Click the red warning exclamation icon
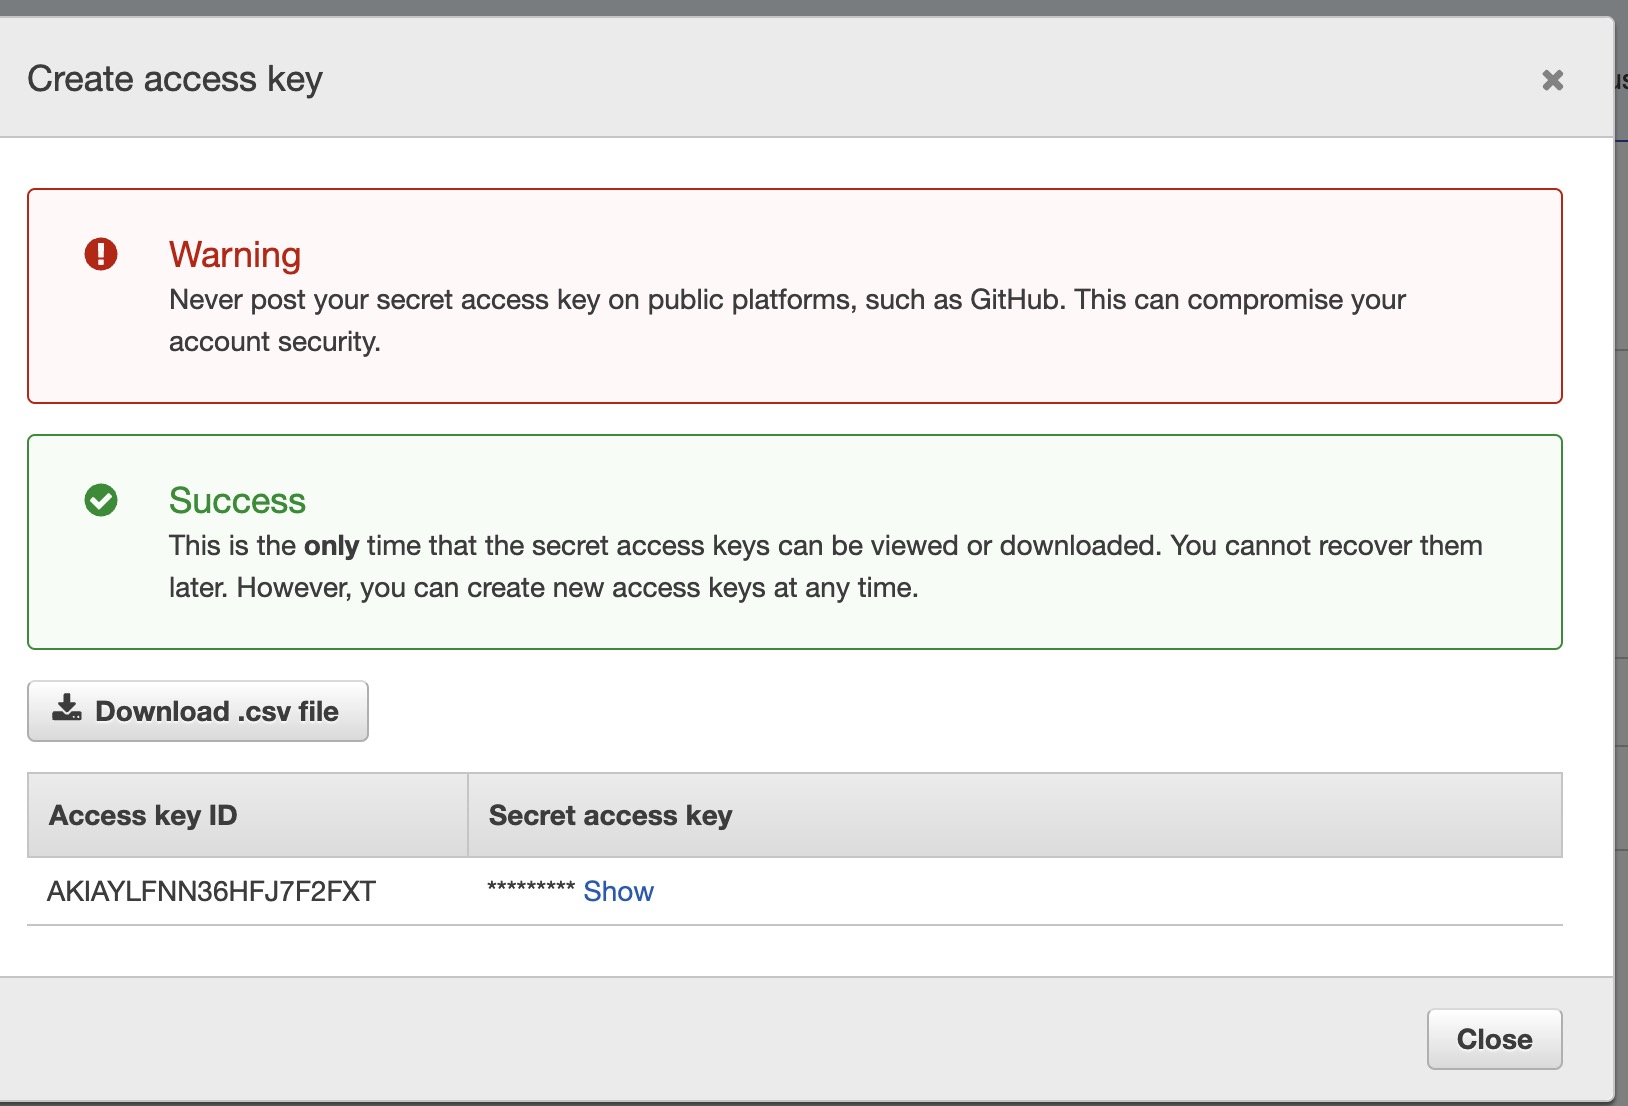Image resolution: width=1628 pixels, height=1106 pixels. pyautogui.click(x=101, y=254)
